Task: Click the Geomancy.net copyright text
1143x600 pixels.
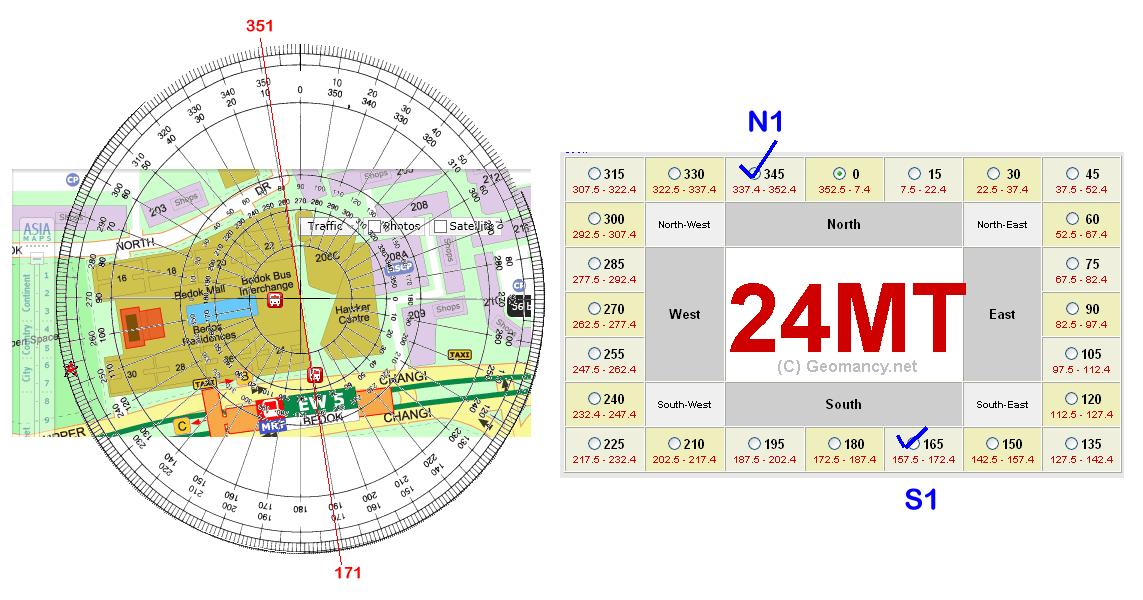Action: point(846,367)
